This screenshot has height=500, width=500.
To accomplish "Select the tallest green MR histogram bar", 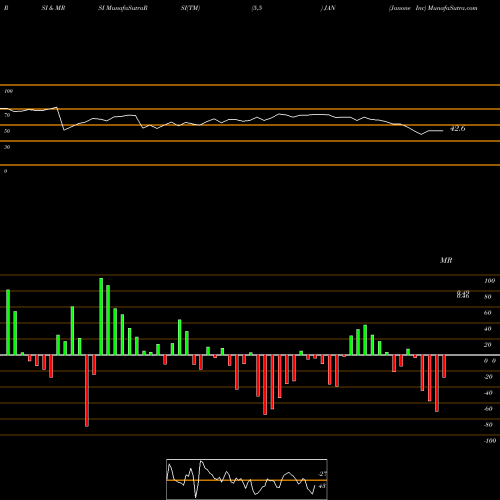I will pyautogui.click(x=101, y=316).
